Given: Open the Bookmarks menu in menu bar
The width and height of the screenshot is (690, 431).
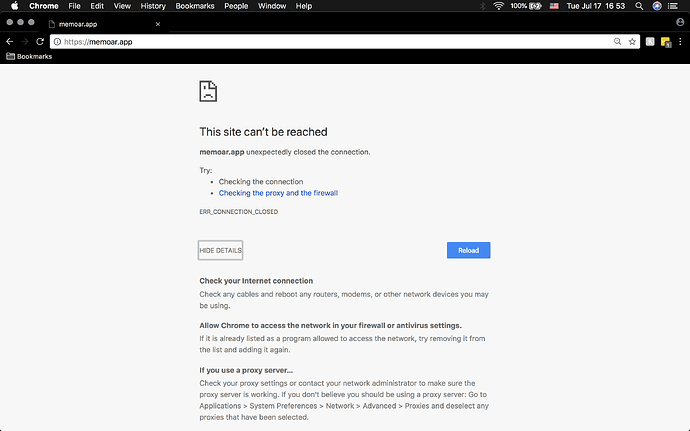Looking at the screenshot, I should [x=195, y=6].
